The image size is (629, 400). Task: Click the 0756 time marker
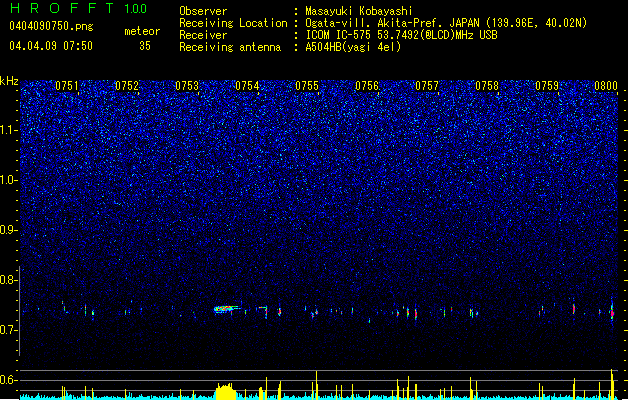coord(367,86)
